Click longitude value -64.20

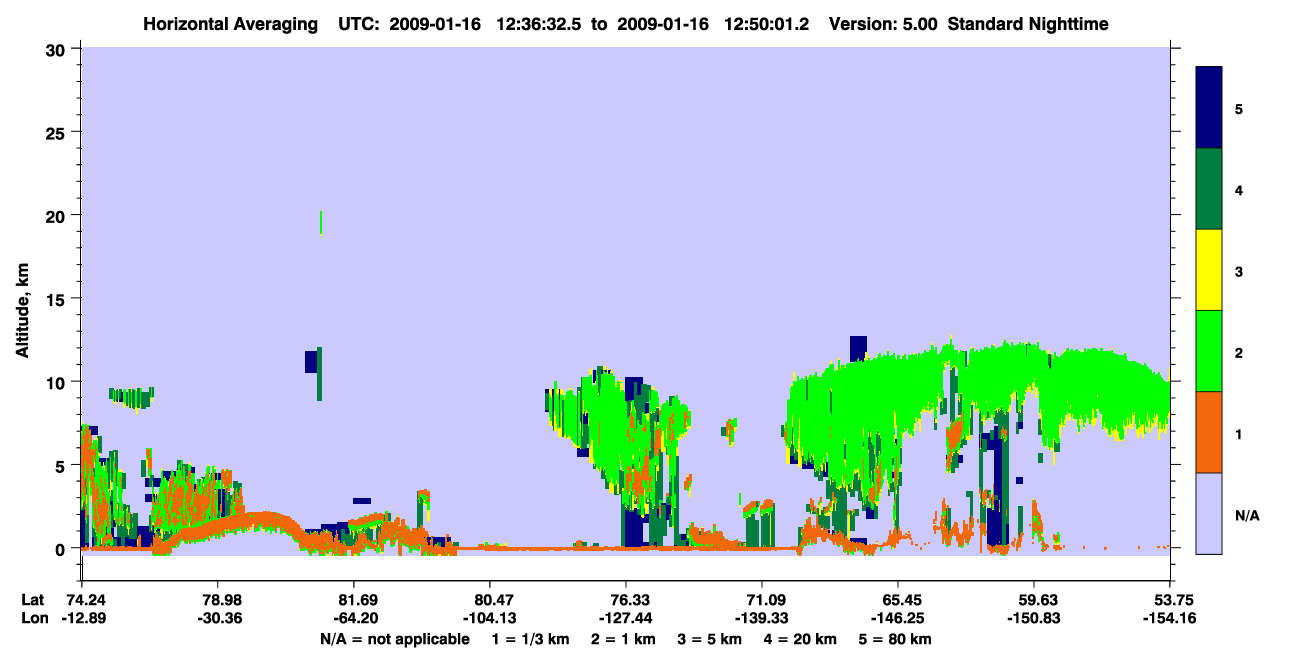pyautogui.click(x=354, y=618)
